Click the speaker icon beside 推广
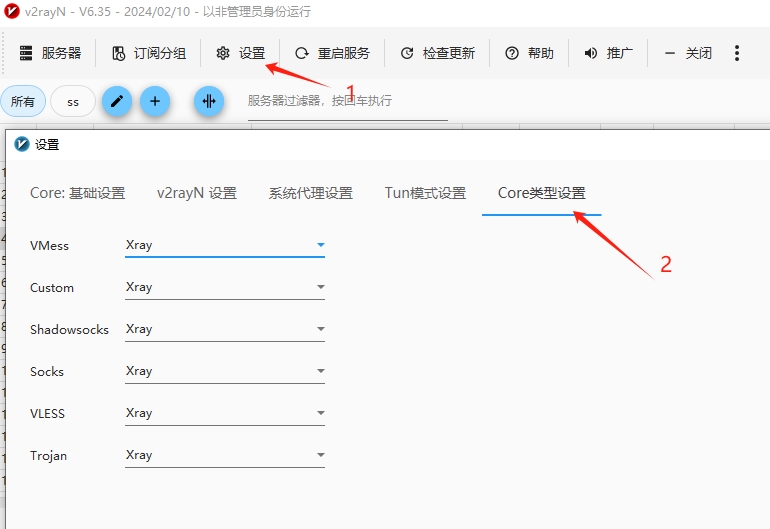 coord(590,53)
